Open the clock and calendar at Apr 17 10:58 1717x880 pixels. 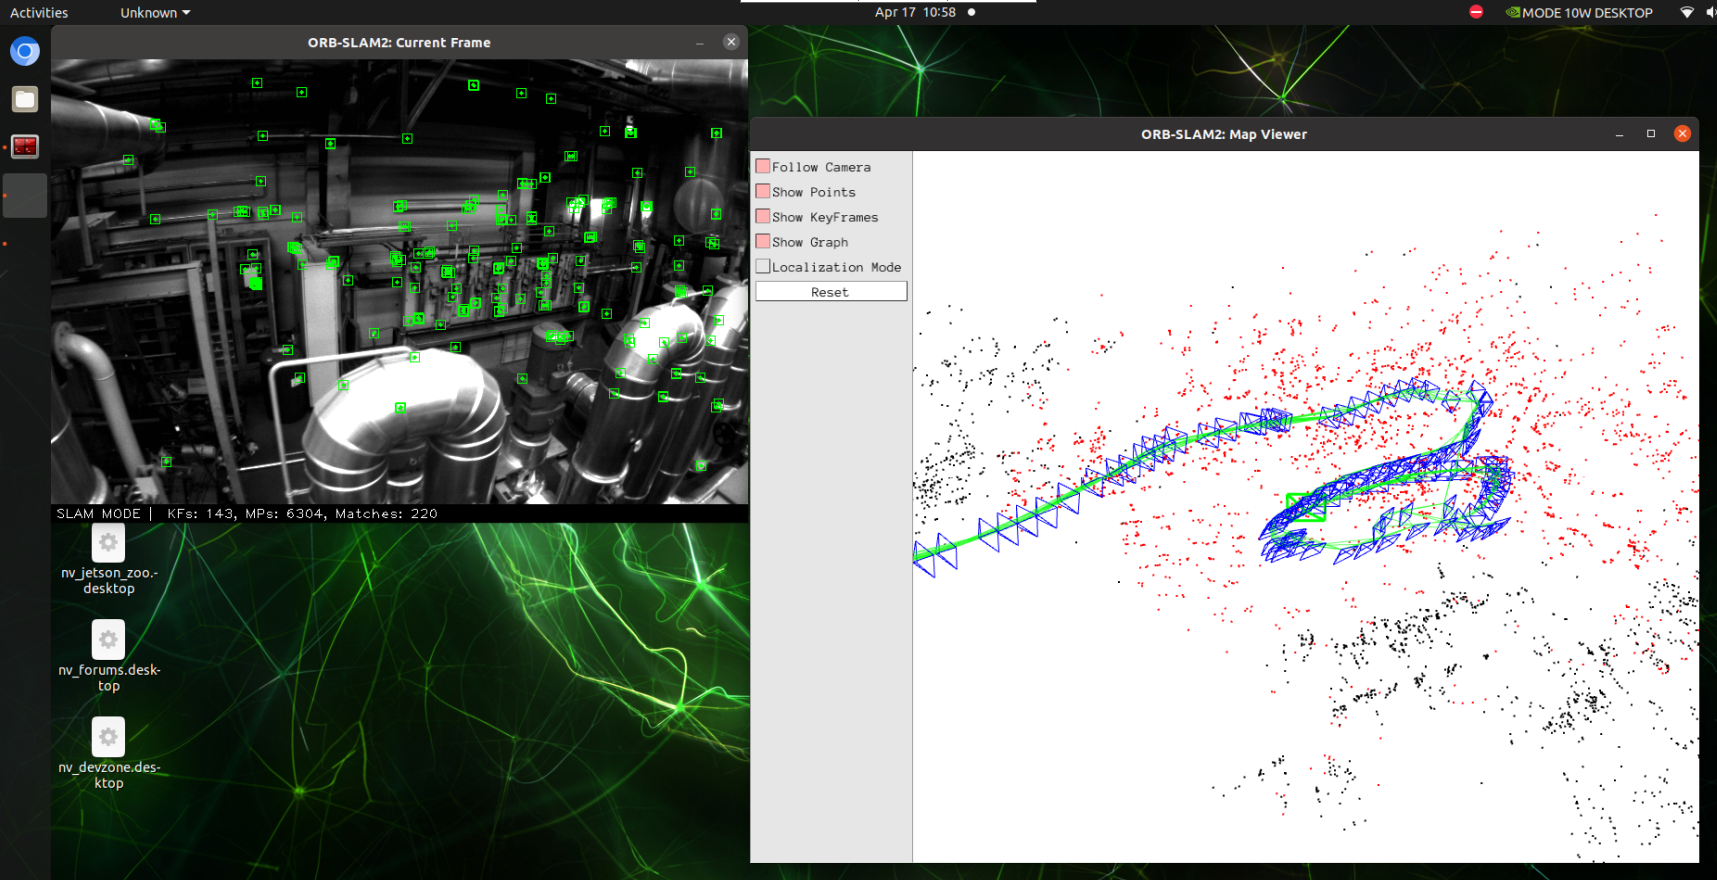915,12
